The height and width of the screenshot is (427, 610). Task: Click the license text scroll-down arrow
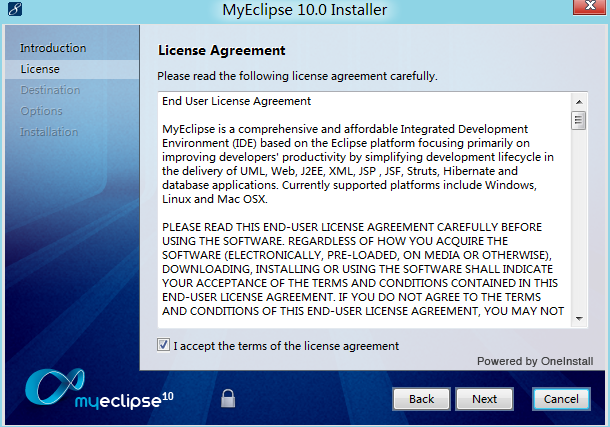point(579,318)
